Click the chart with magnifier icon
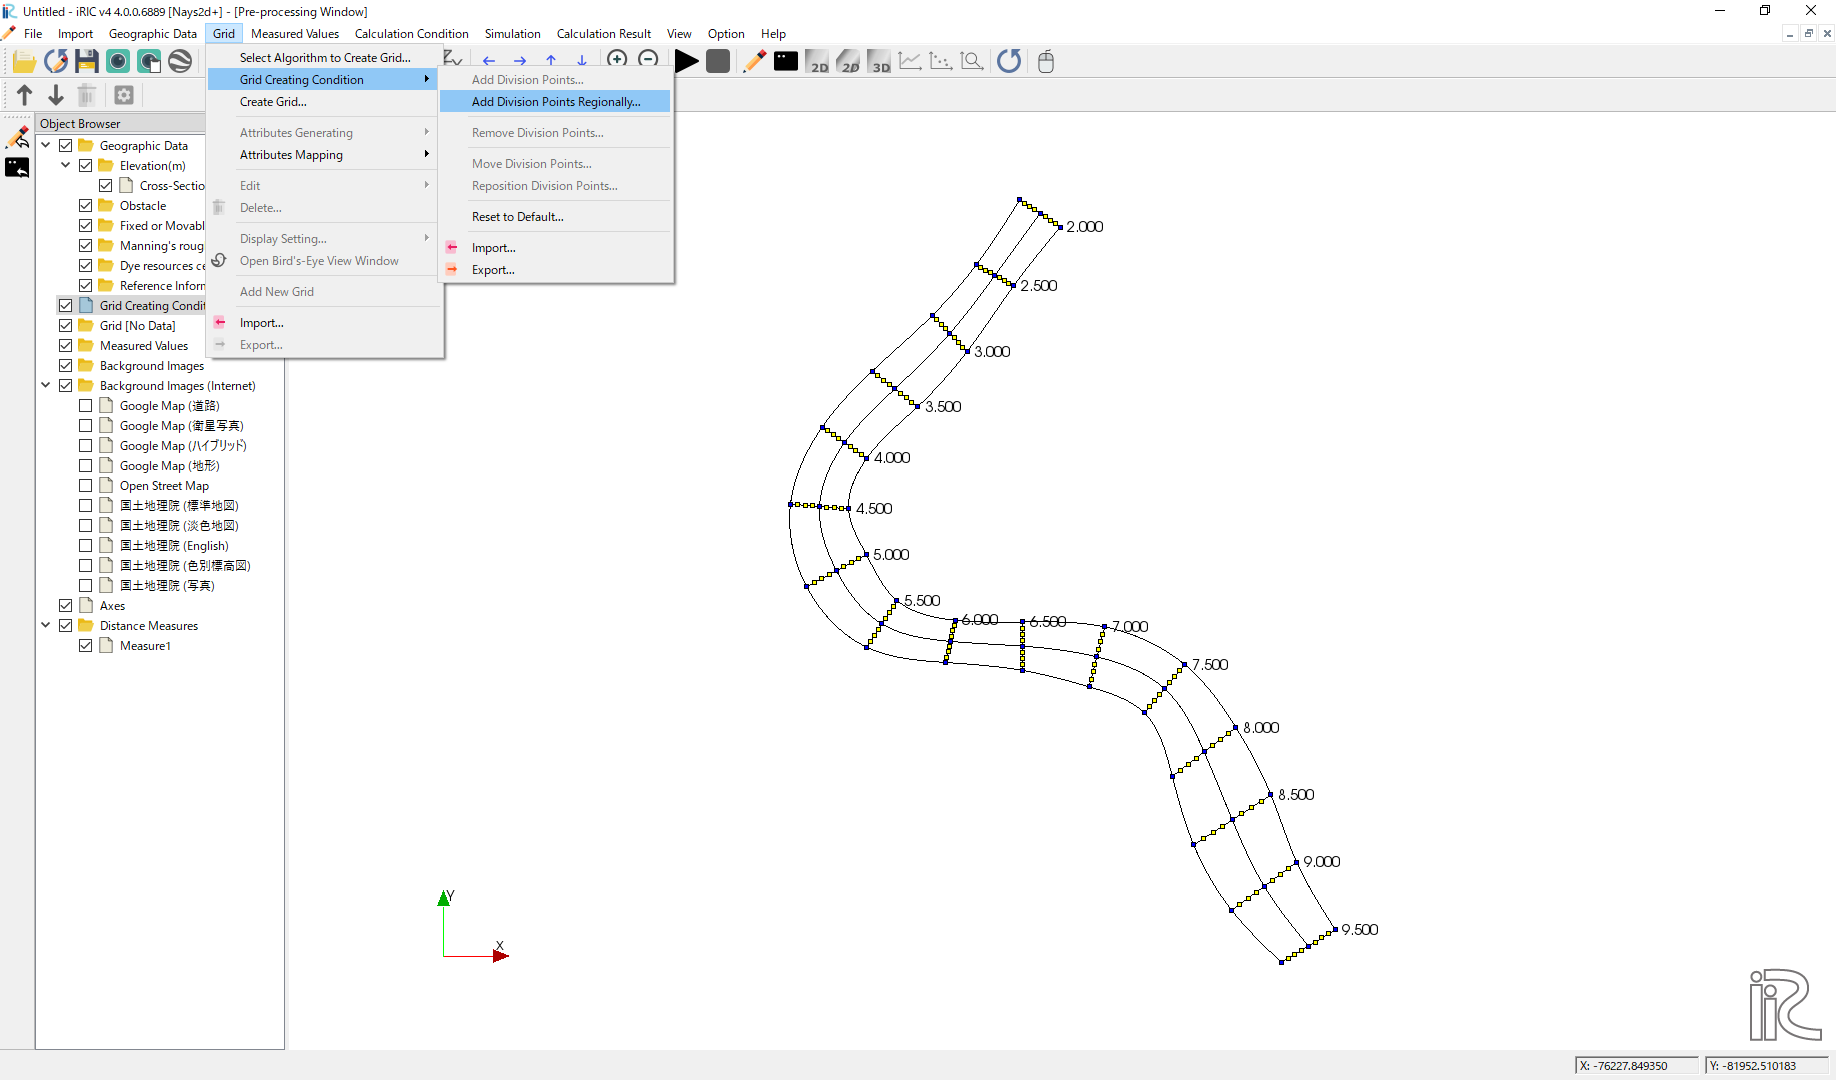 click(x=972, y=61)
